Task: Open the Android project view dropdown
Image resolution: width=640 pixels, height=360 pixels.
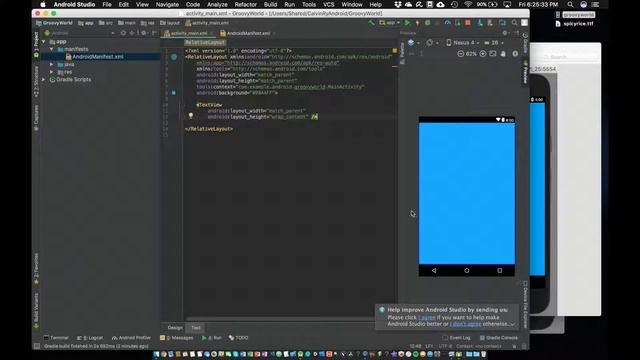Action: [80, 33]
